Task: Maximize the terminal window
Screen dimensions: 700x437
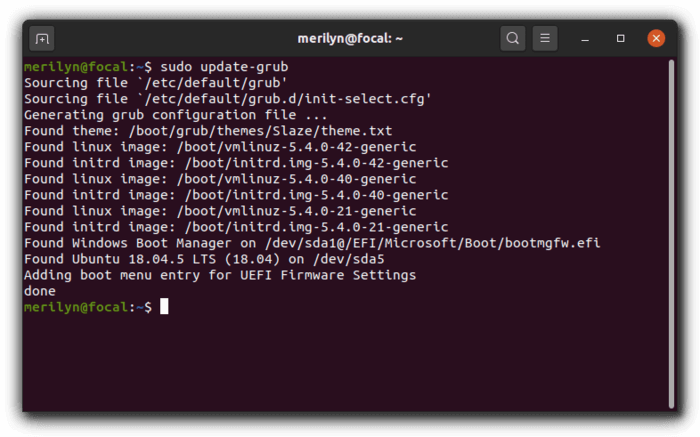Action: (621, 39)
